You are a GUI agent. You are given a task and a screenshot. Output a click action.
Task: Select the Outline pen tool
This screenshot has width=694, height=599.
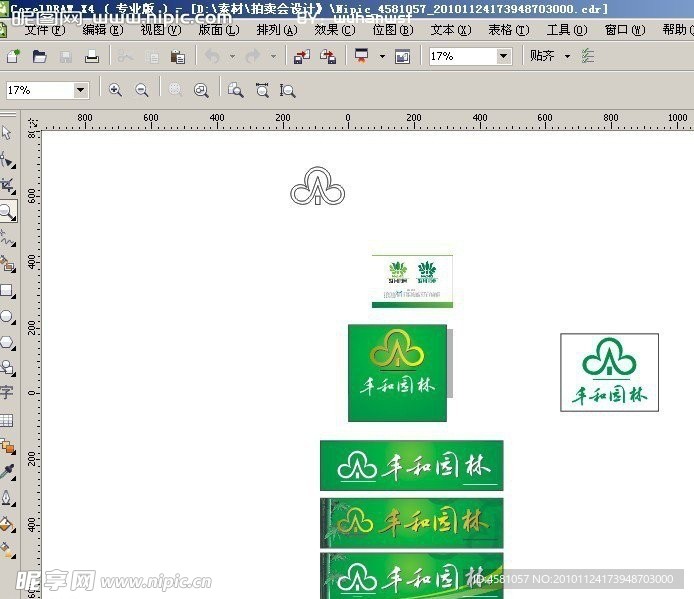tap(8, 498)
